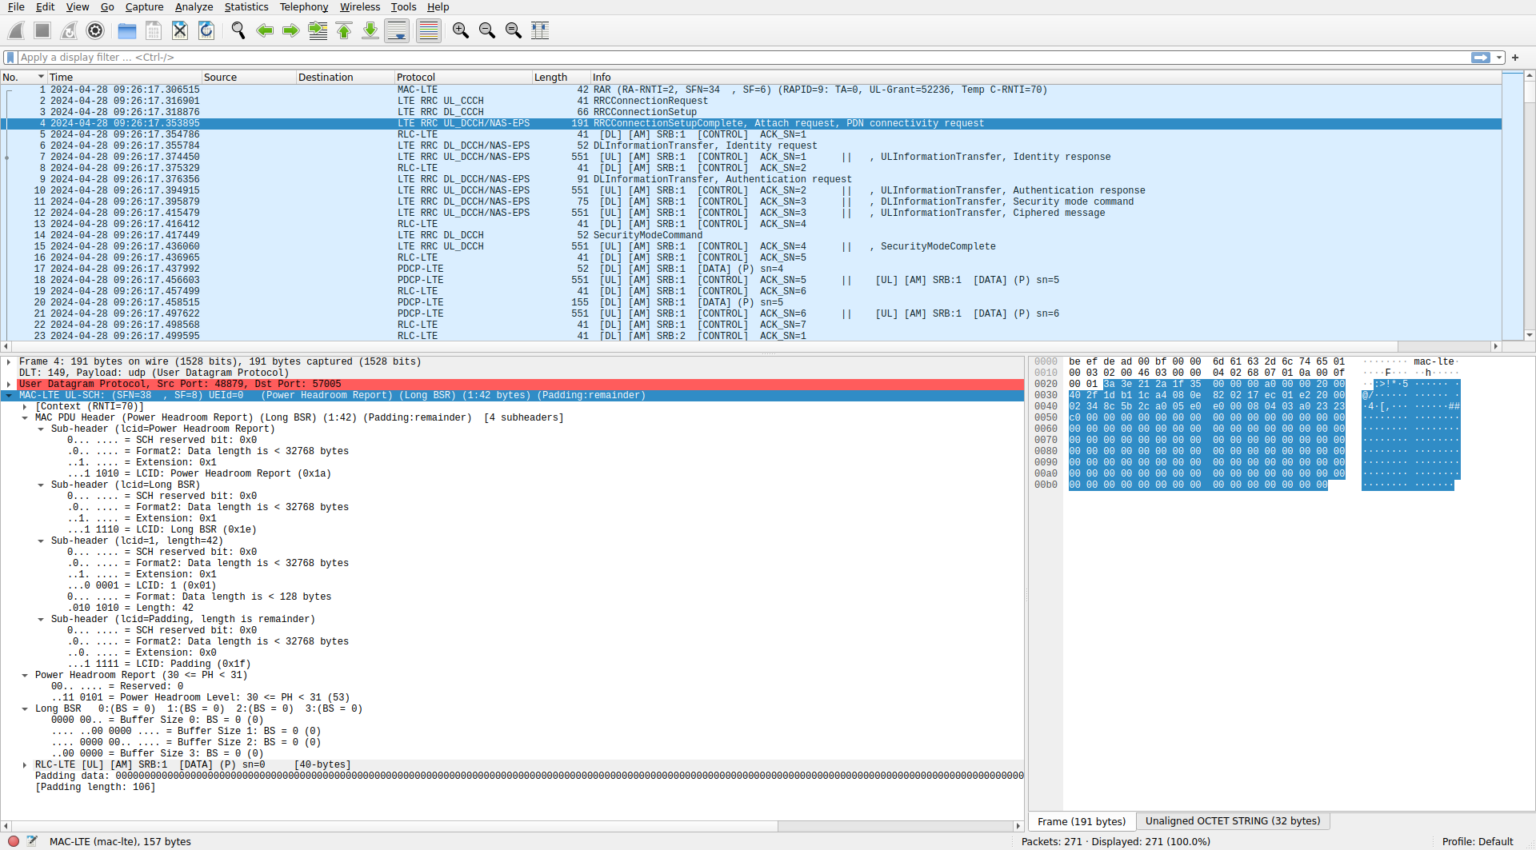Screen dimensions: 1536x850
Task: Jump to the last packet with the down-arrow icon
Action: point(369,30)
